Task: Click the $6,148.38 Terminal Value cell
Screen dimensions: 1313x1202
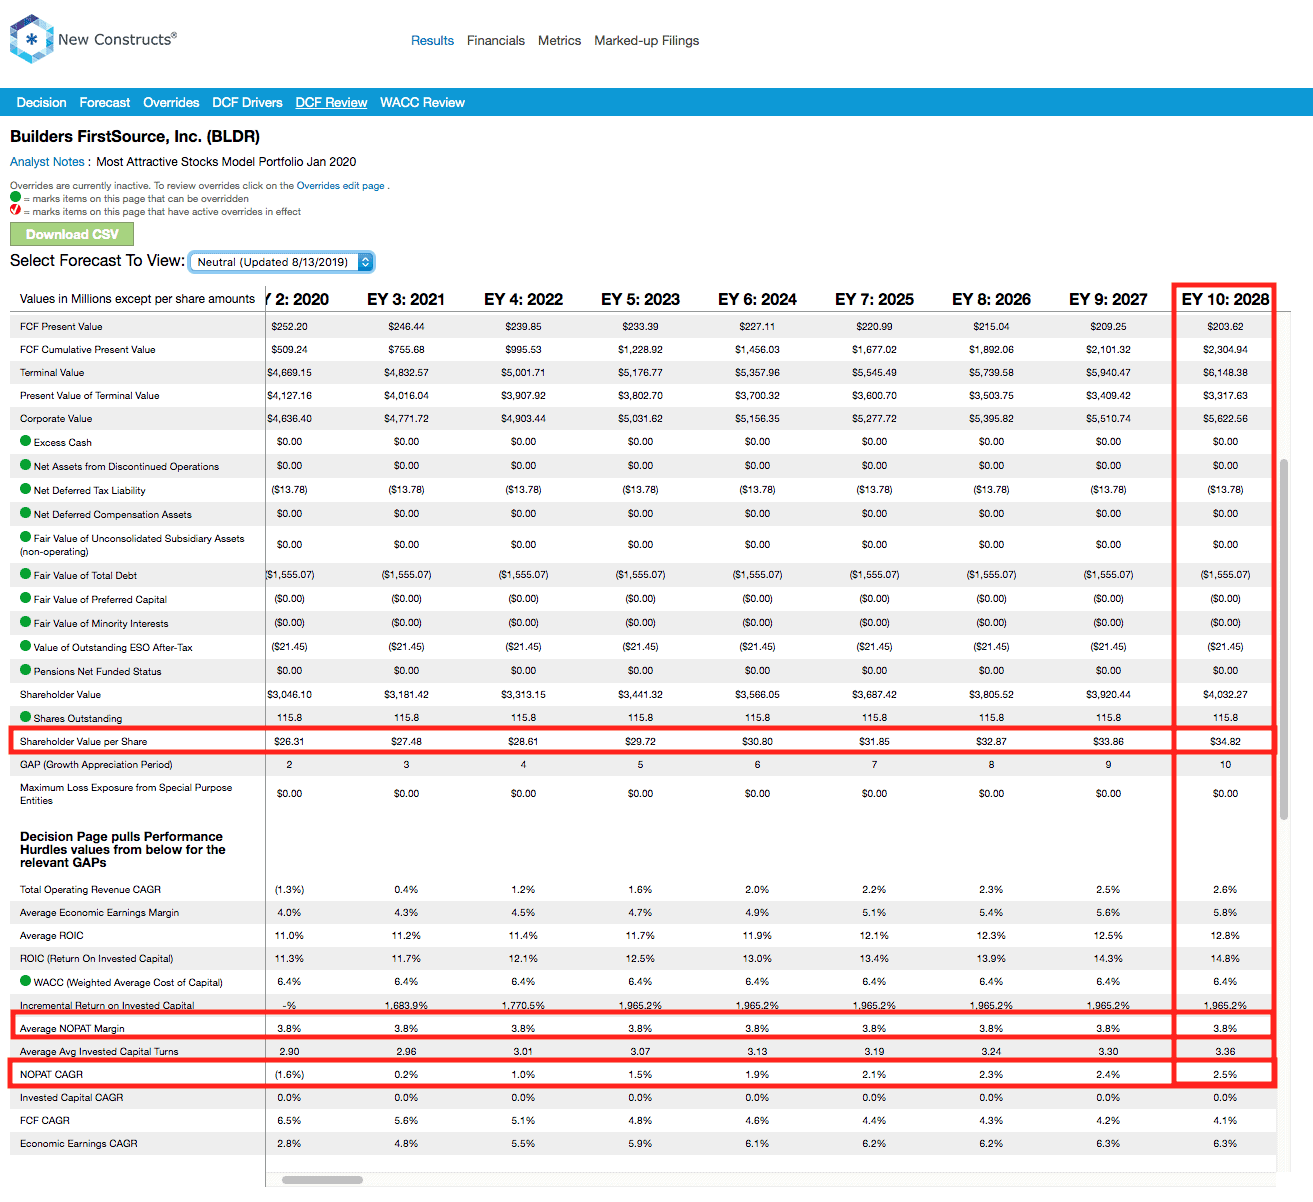Action: (x=1225, y=372)
